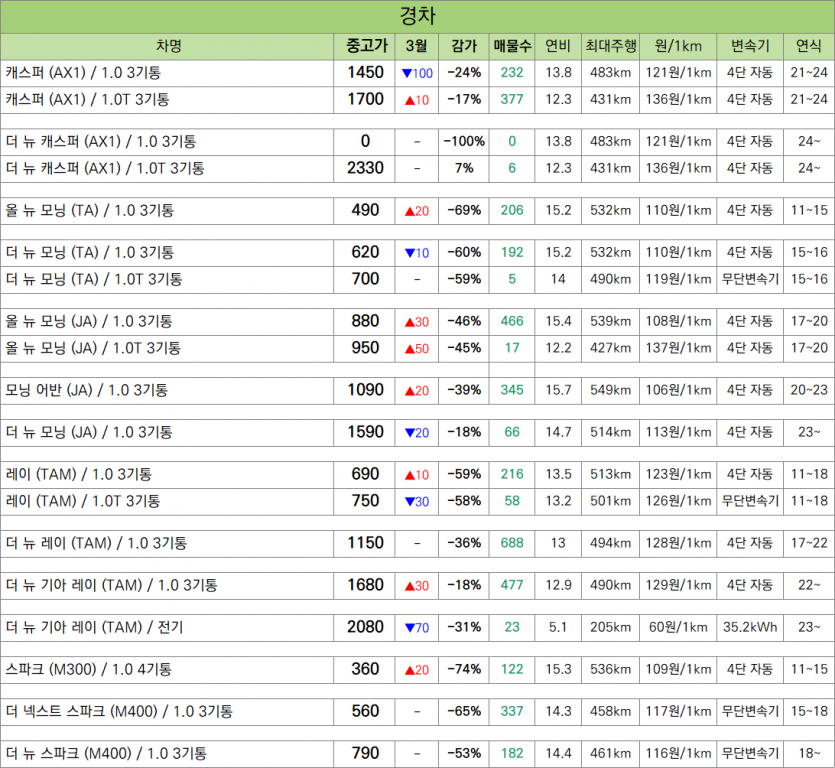Click 더 뉴 기아 레이 (TAM) / 1.0 3기통 name
Screen dimensions: 835x768
tap(111, 585)
